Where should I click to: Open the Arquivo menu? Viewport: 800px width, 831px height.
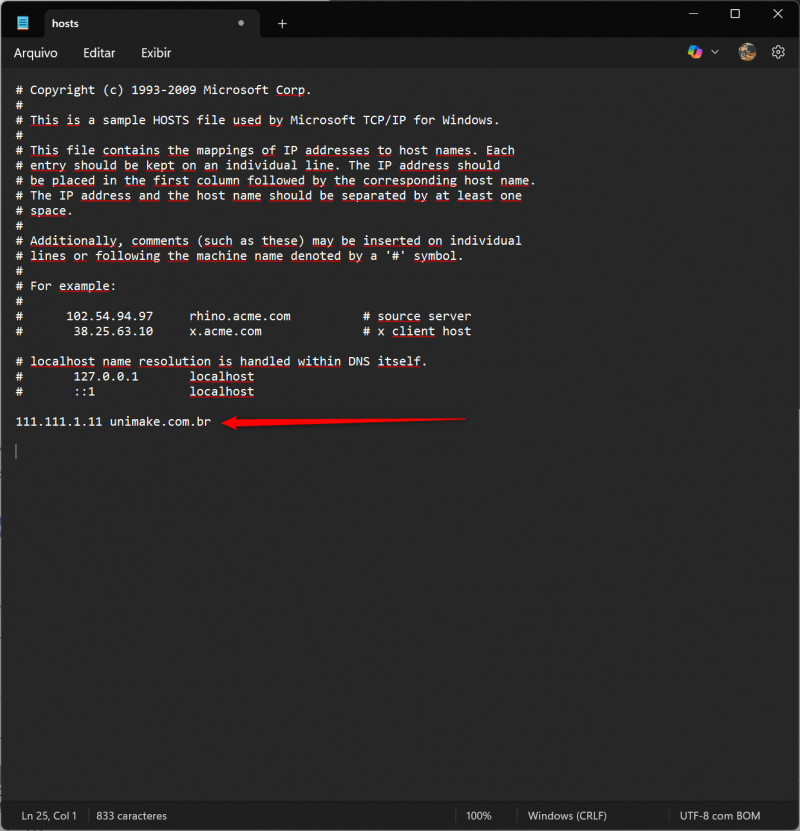click(36, 52)
